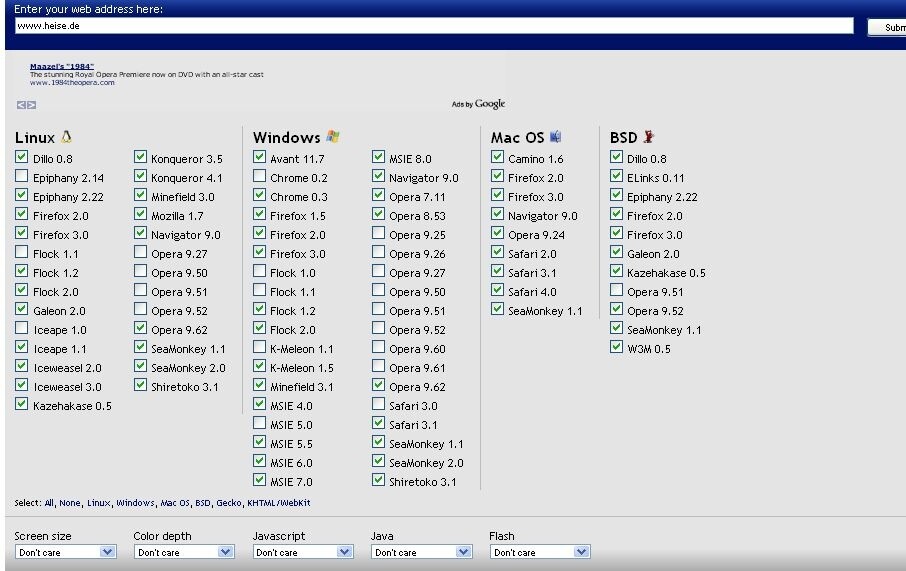Click the BSD daemon icon
The image size is (906, 571).
coord(648,137)
